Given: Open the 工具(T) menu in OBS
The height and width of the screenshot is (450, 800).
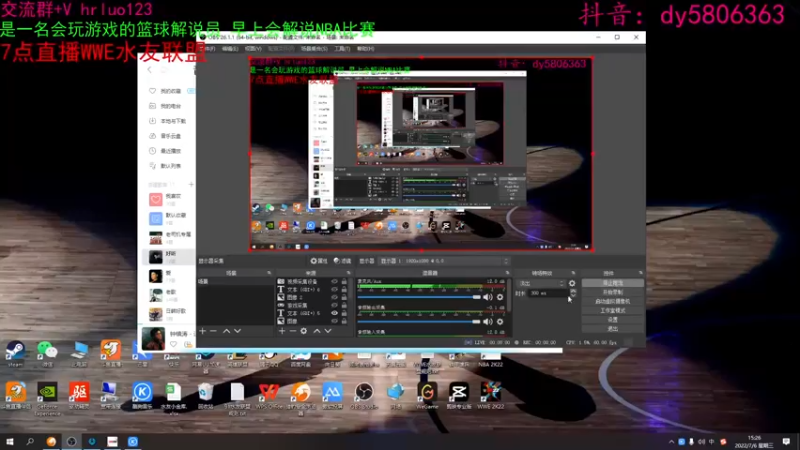Looking at the screenshot, I should [342, 49].
